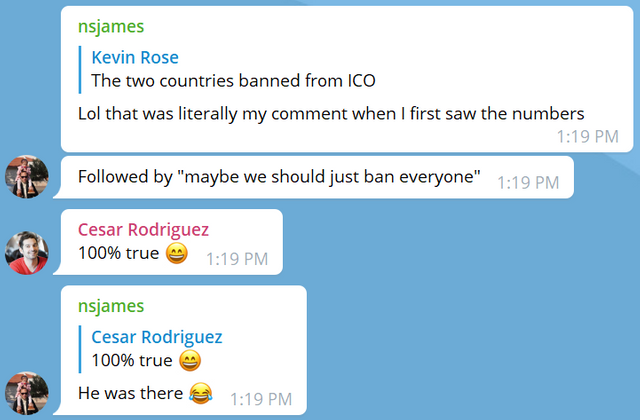640x420 pixels.
Task: Click nsjames sender name in bottom message
Action: click(x=111, y=306)
